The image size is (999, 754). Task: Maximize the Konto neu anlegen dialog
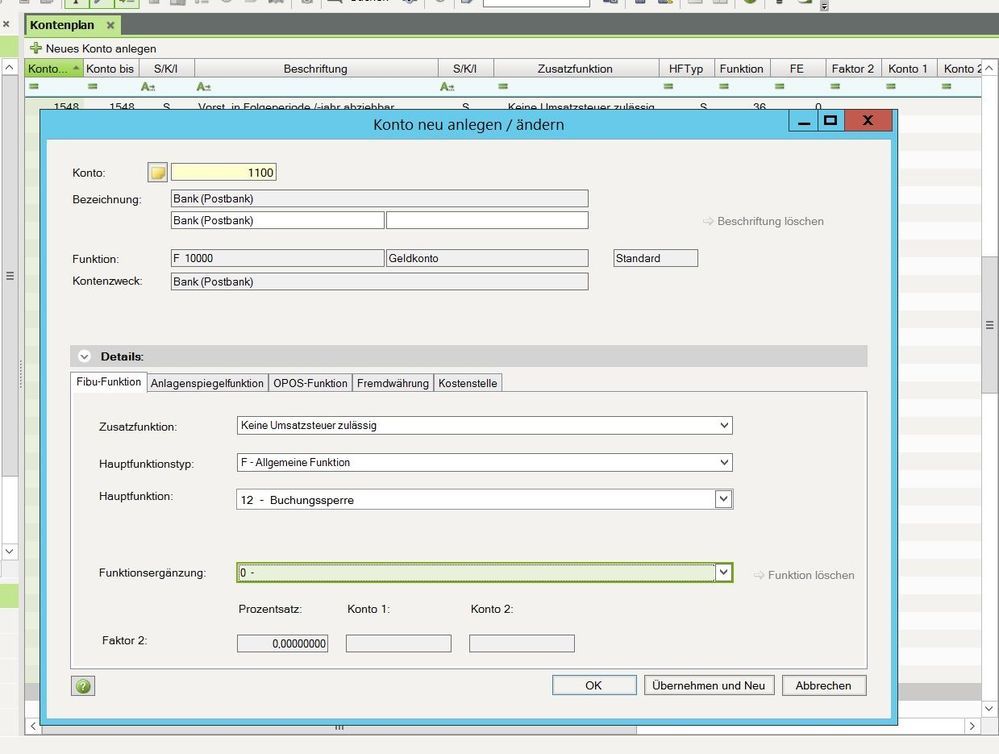tap(830, 120)
